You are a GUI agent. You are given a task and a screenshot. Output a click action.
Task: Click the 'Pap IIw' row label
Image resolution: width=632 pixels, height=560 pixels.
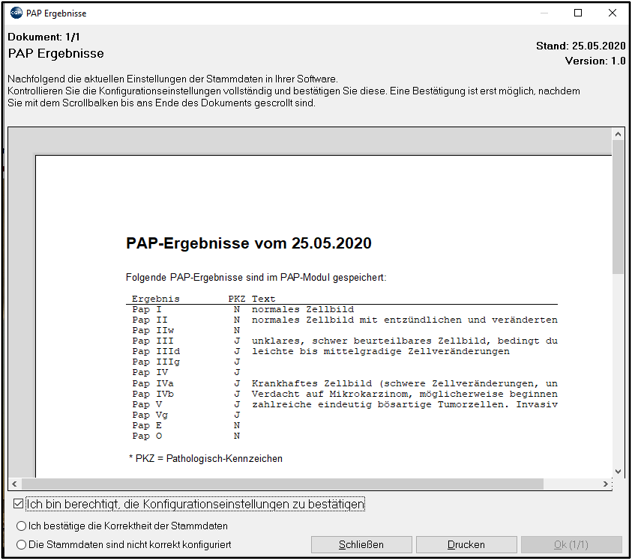click(153, 331)
